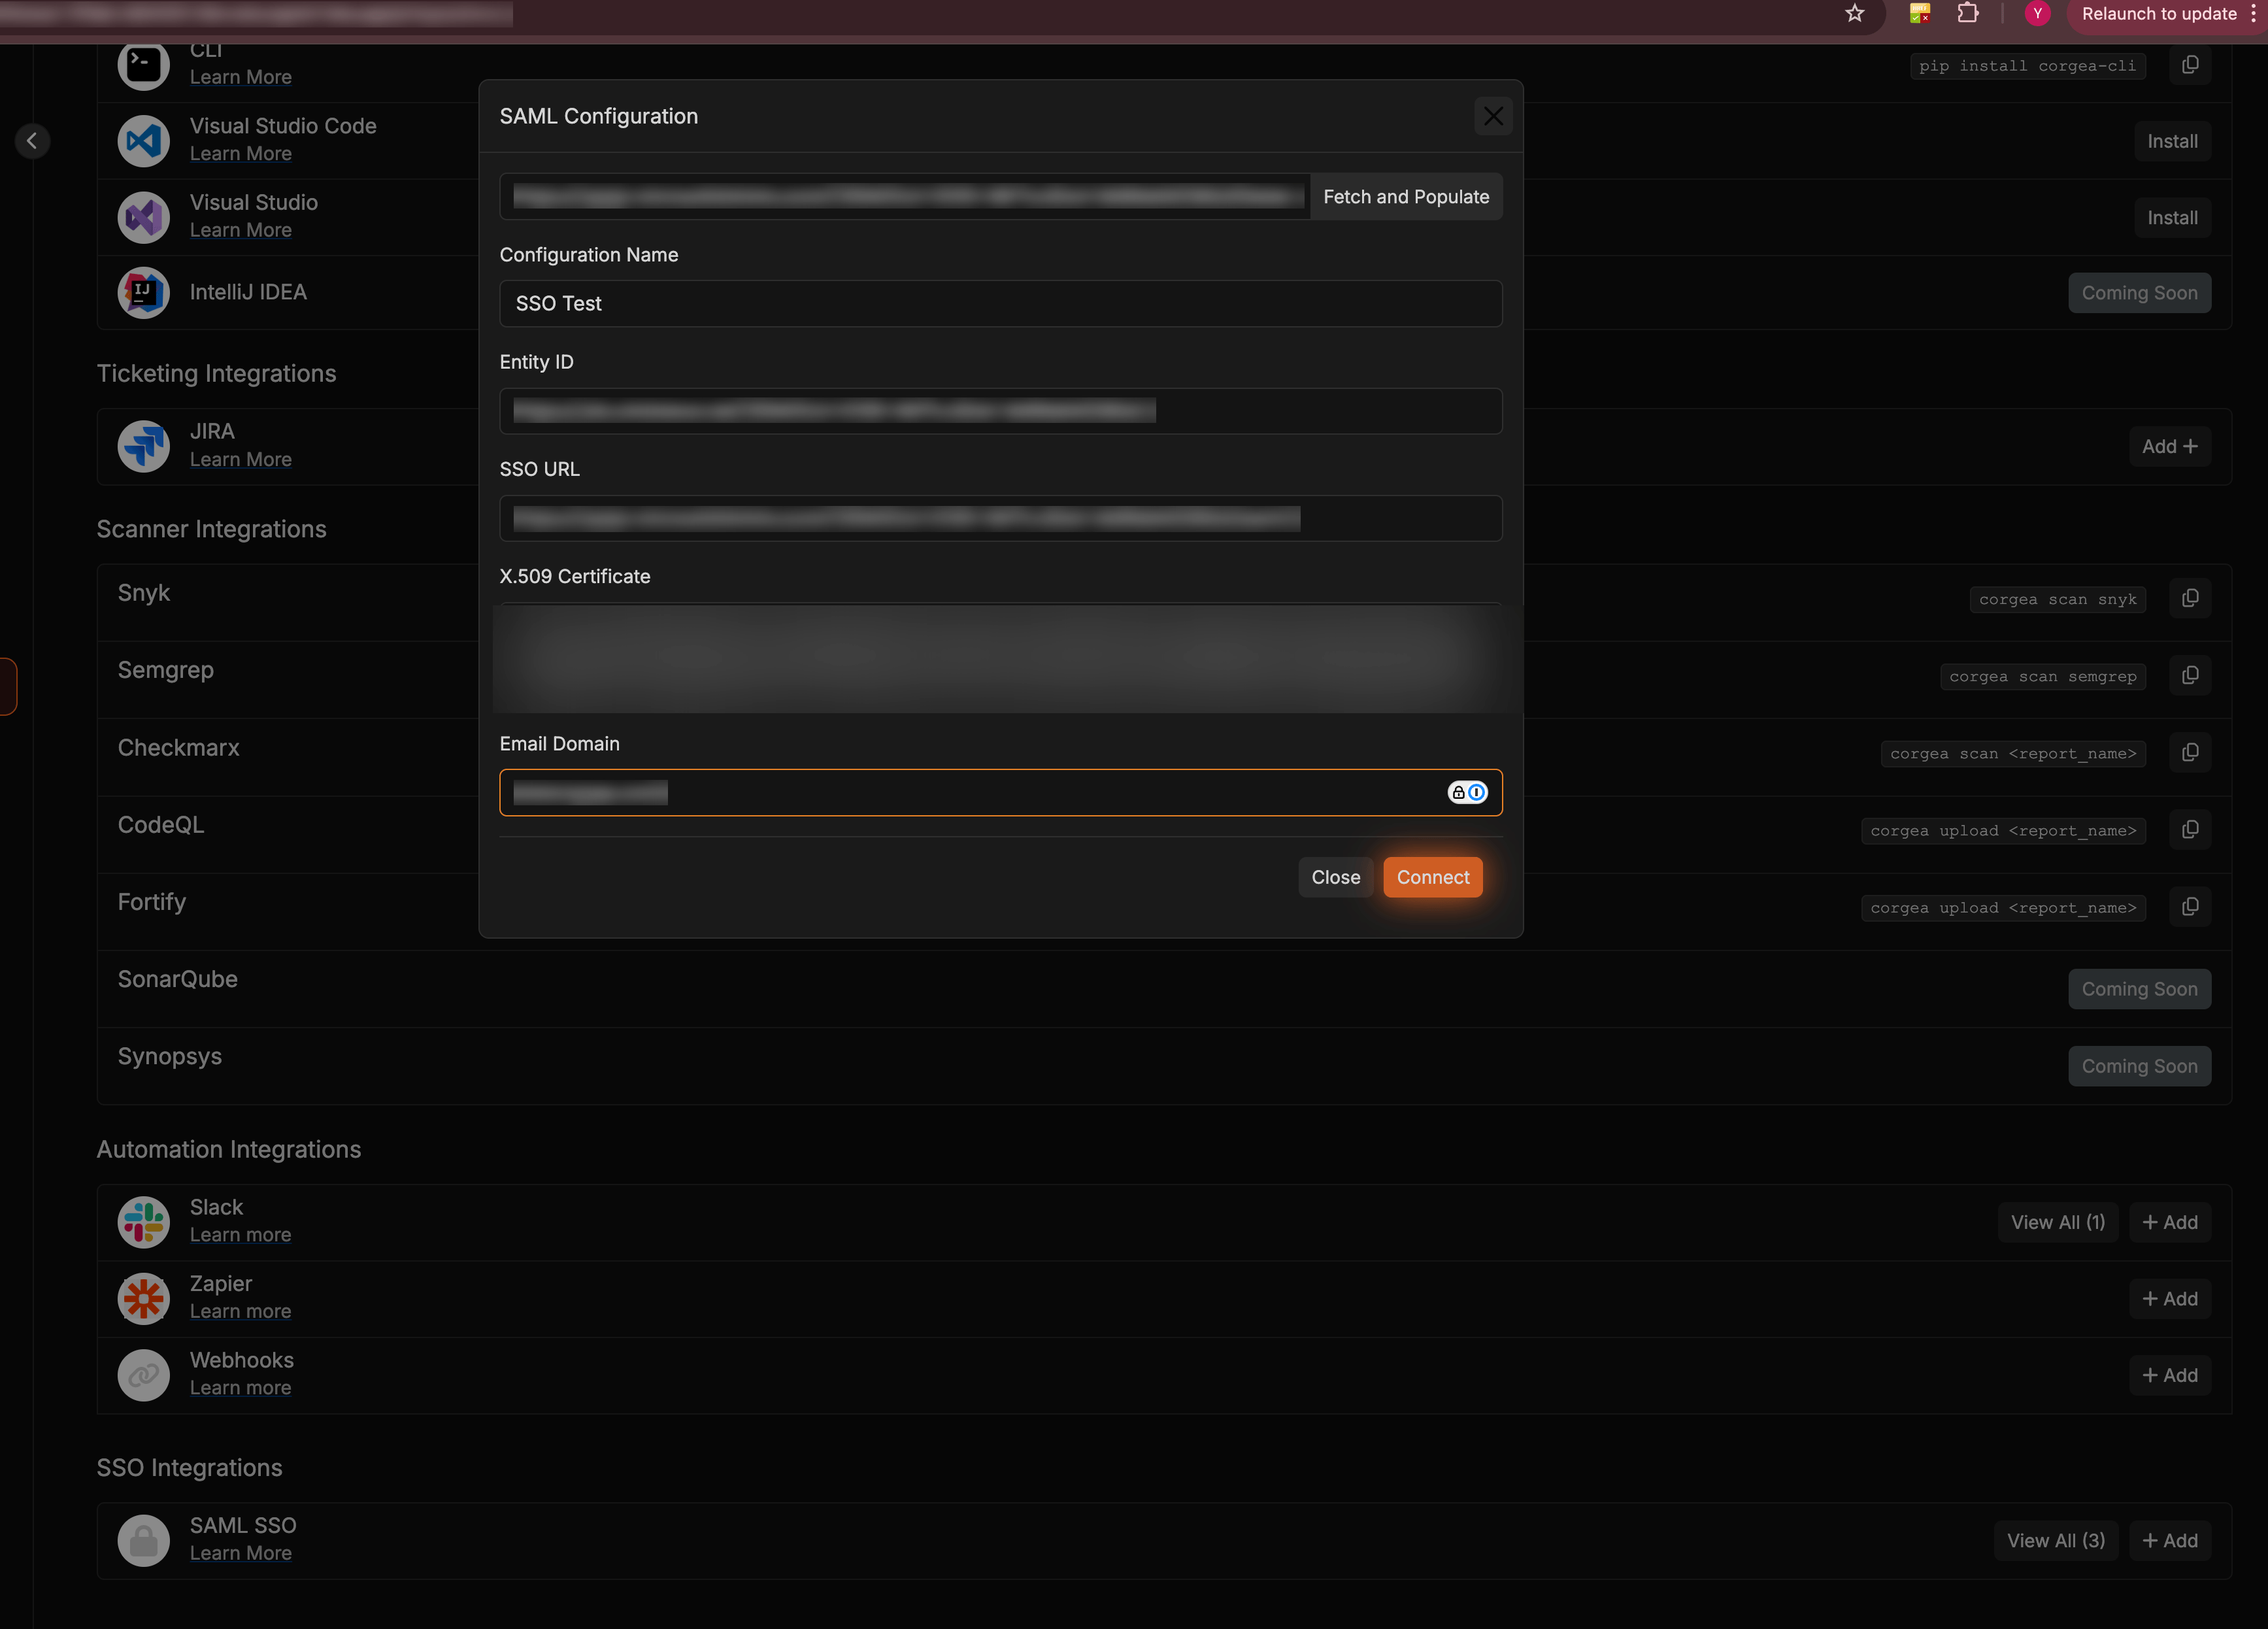Screen dimensions: 2268x1629
Task: Add a JIRA integration
Action: coord(2169,446)
